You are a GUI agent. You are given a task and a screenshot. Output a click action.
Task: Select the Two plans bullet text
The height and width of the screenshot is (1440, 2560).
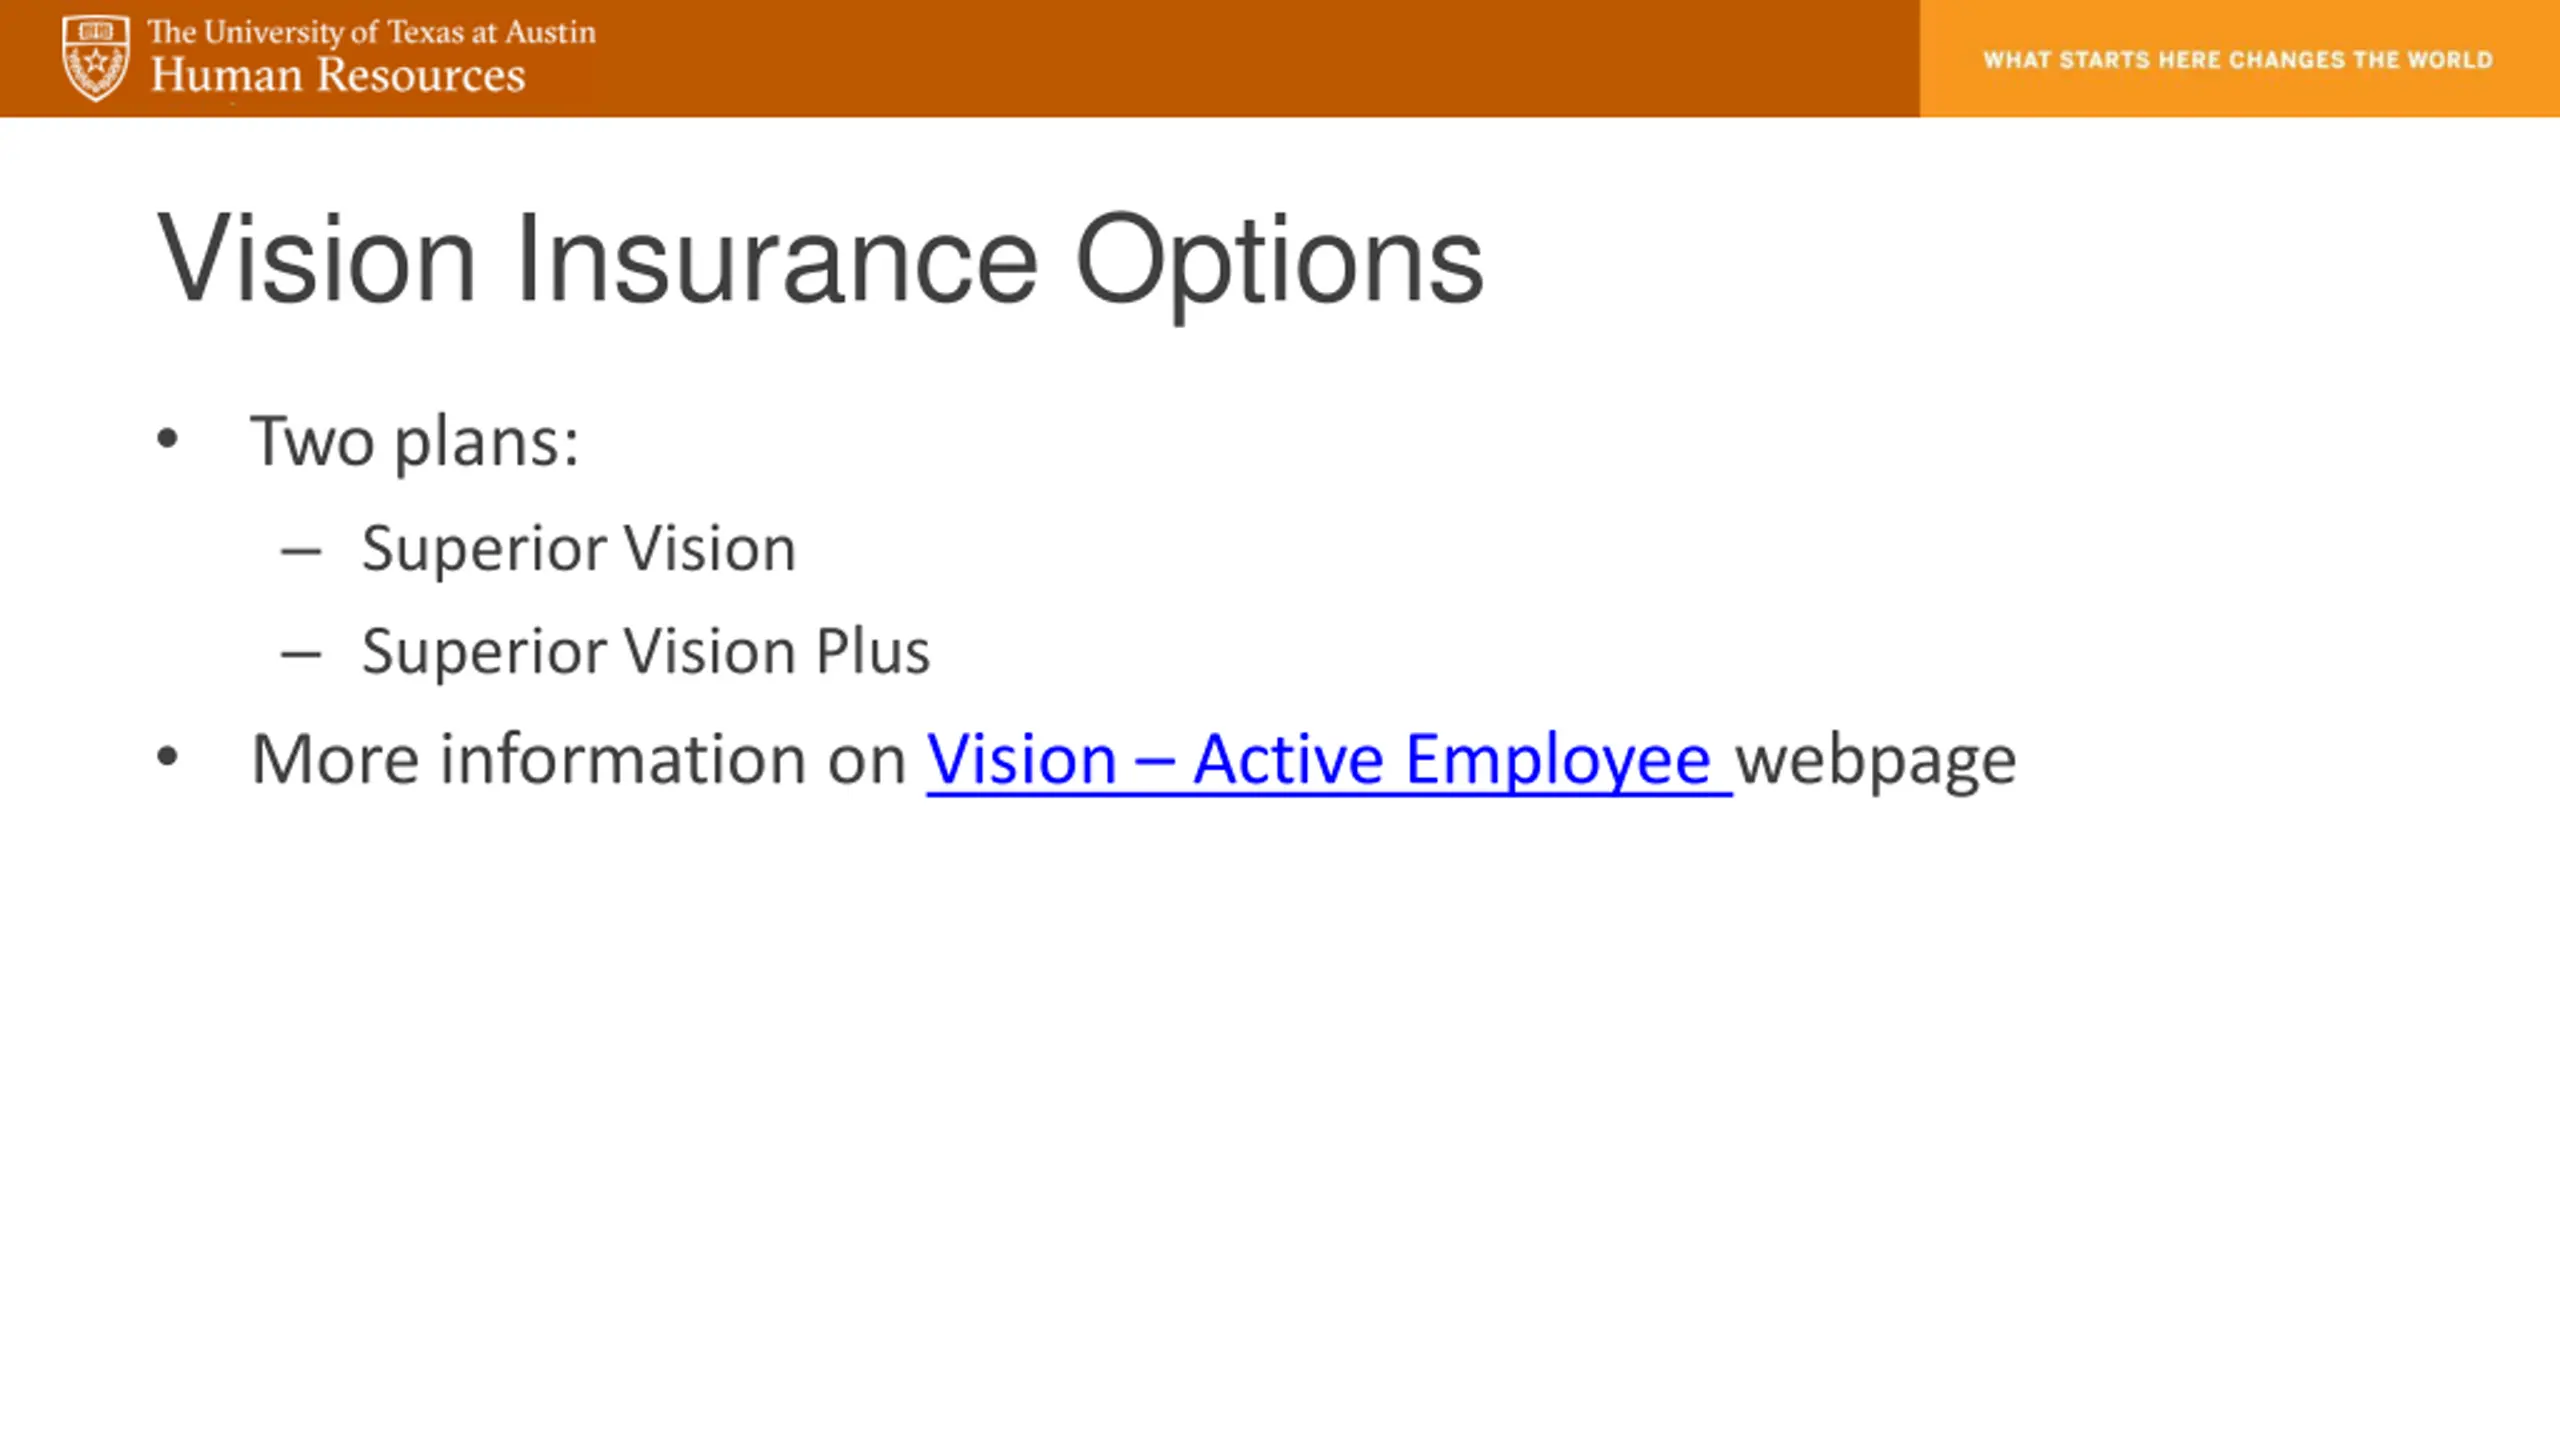click(x=415, y=442)
